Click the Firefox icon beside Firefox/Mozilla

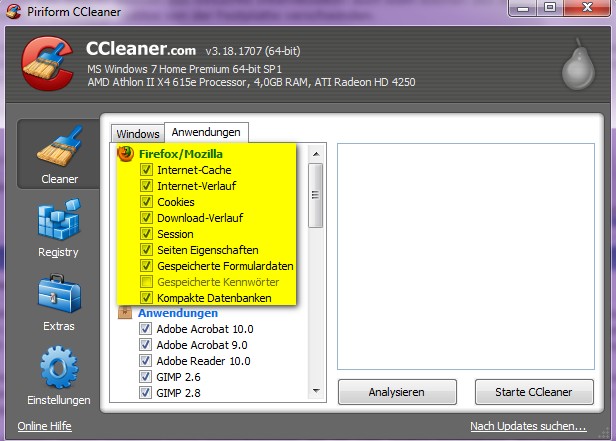point(126,154)
